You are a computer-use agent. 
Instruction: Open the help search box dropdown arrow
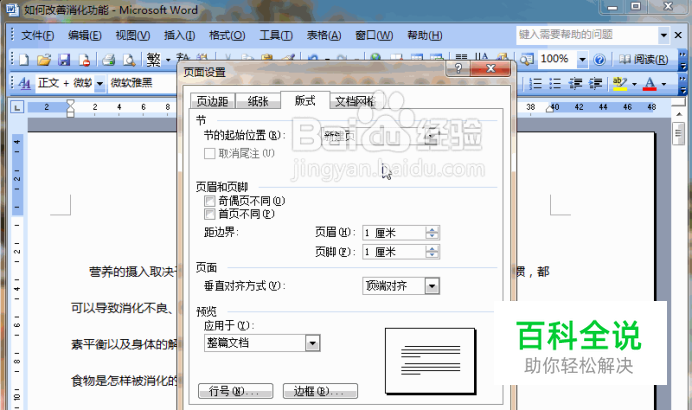click(663, 35)
